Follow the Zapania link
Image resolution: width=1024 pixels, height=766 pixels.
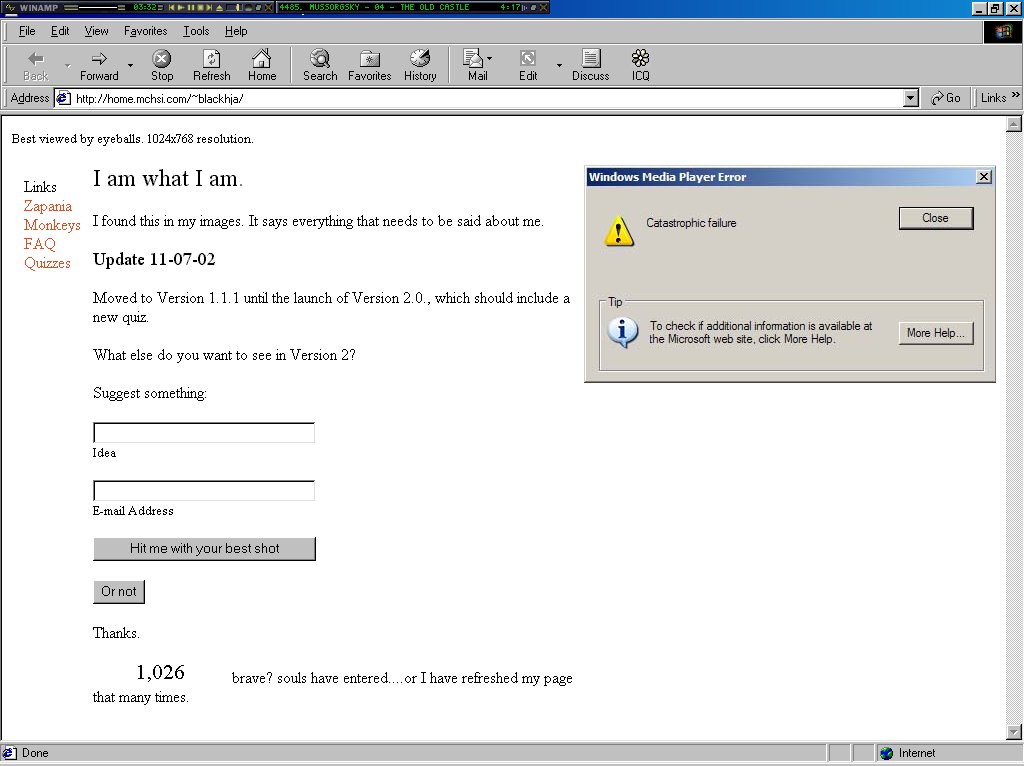[48, 206]
